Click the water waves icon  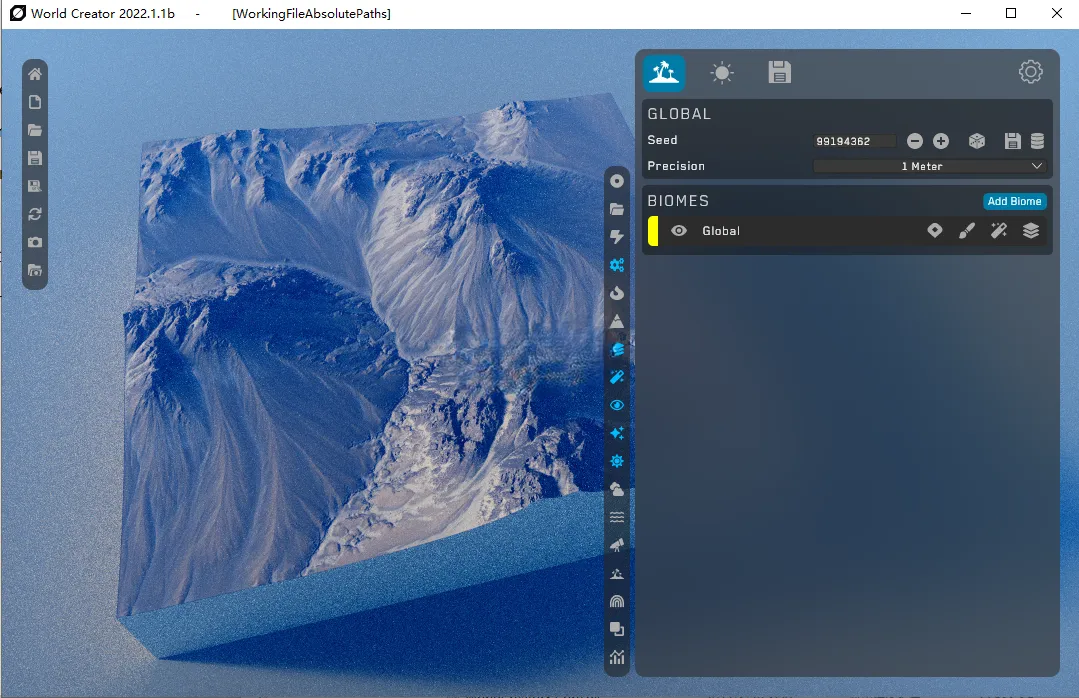(617, 517)
